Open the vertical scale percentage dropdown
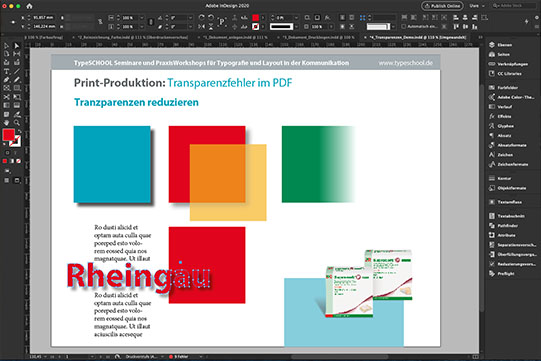 (141, 27)
